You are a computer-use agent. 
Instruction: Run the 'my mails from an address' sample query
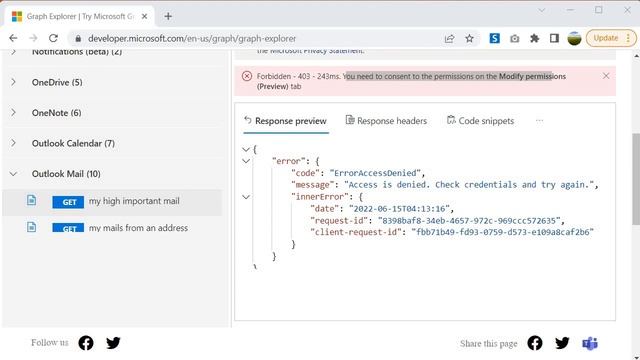tap(138, 228)
